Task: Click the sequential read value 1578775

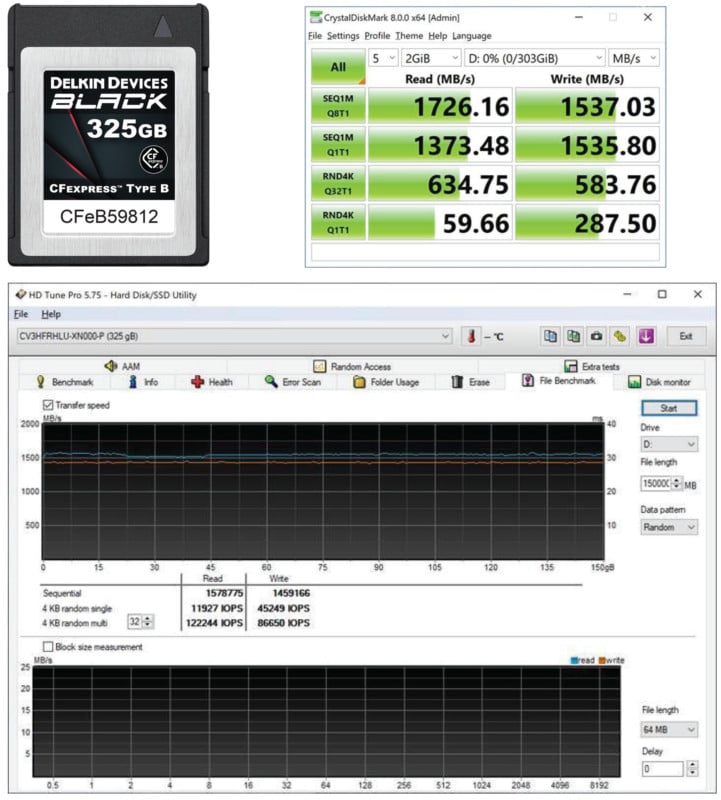Action: (x=224, y=593)
